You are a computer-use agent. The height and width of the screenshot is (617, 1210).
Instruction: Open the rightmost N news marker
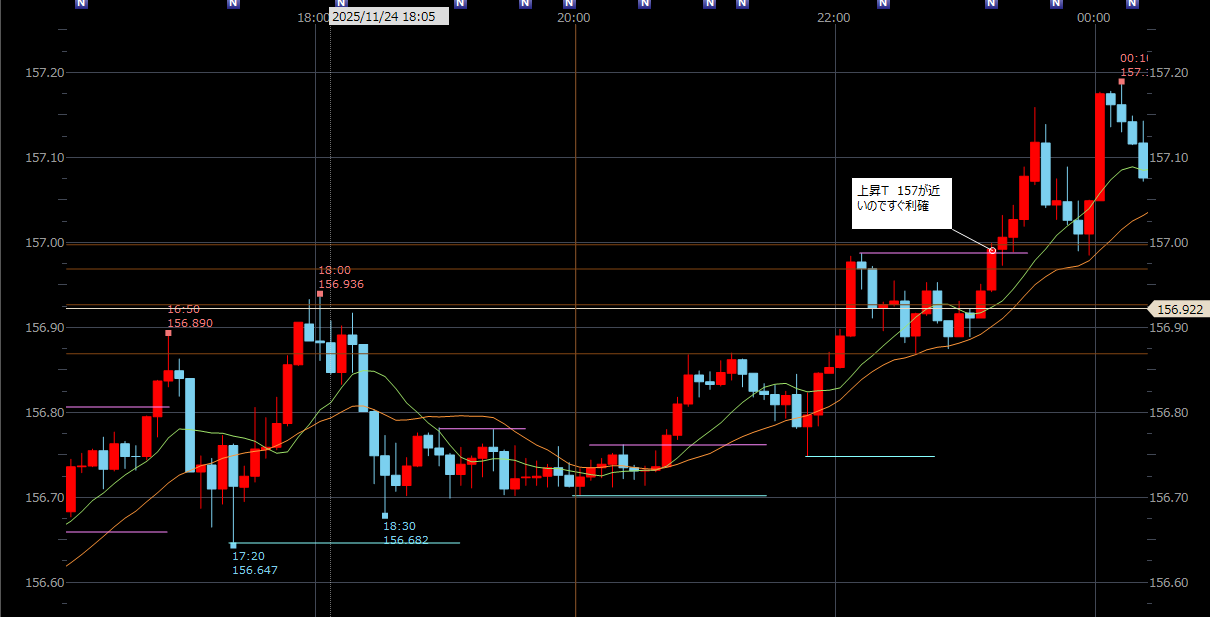click(1132, 4)
